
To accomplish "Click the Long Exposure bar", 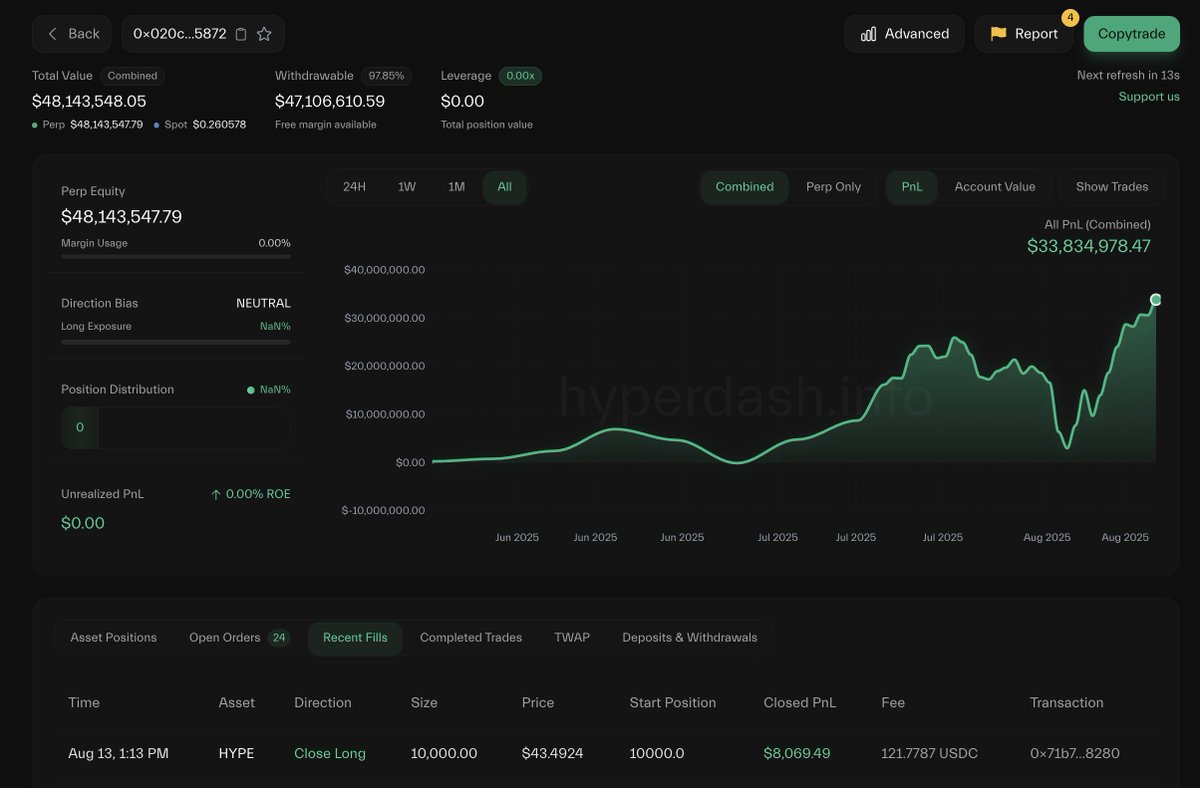I will point(176,342).
